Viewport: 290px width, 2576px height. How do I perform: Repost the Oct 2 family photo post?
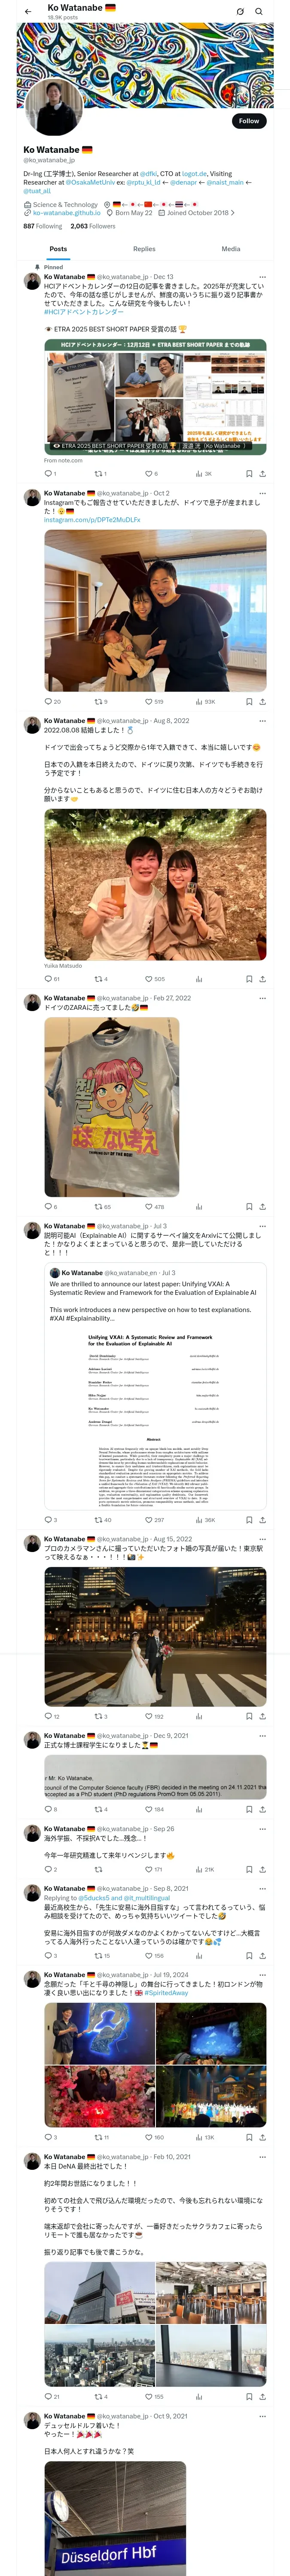pyautogui.click(x=100, y=701)
